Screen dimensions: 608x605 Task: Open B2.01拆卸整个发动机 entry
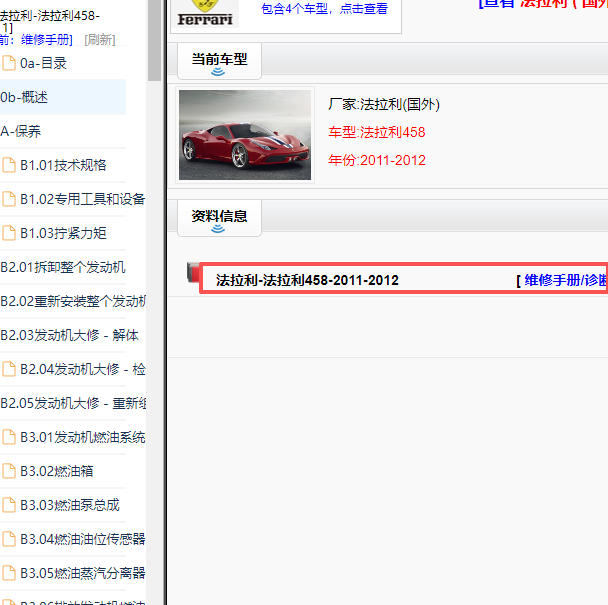click(63, 267)
